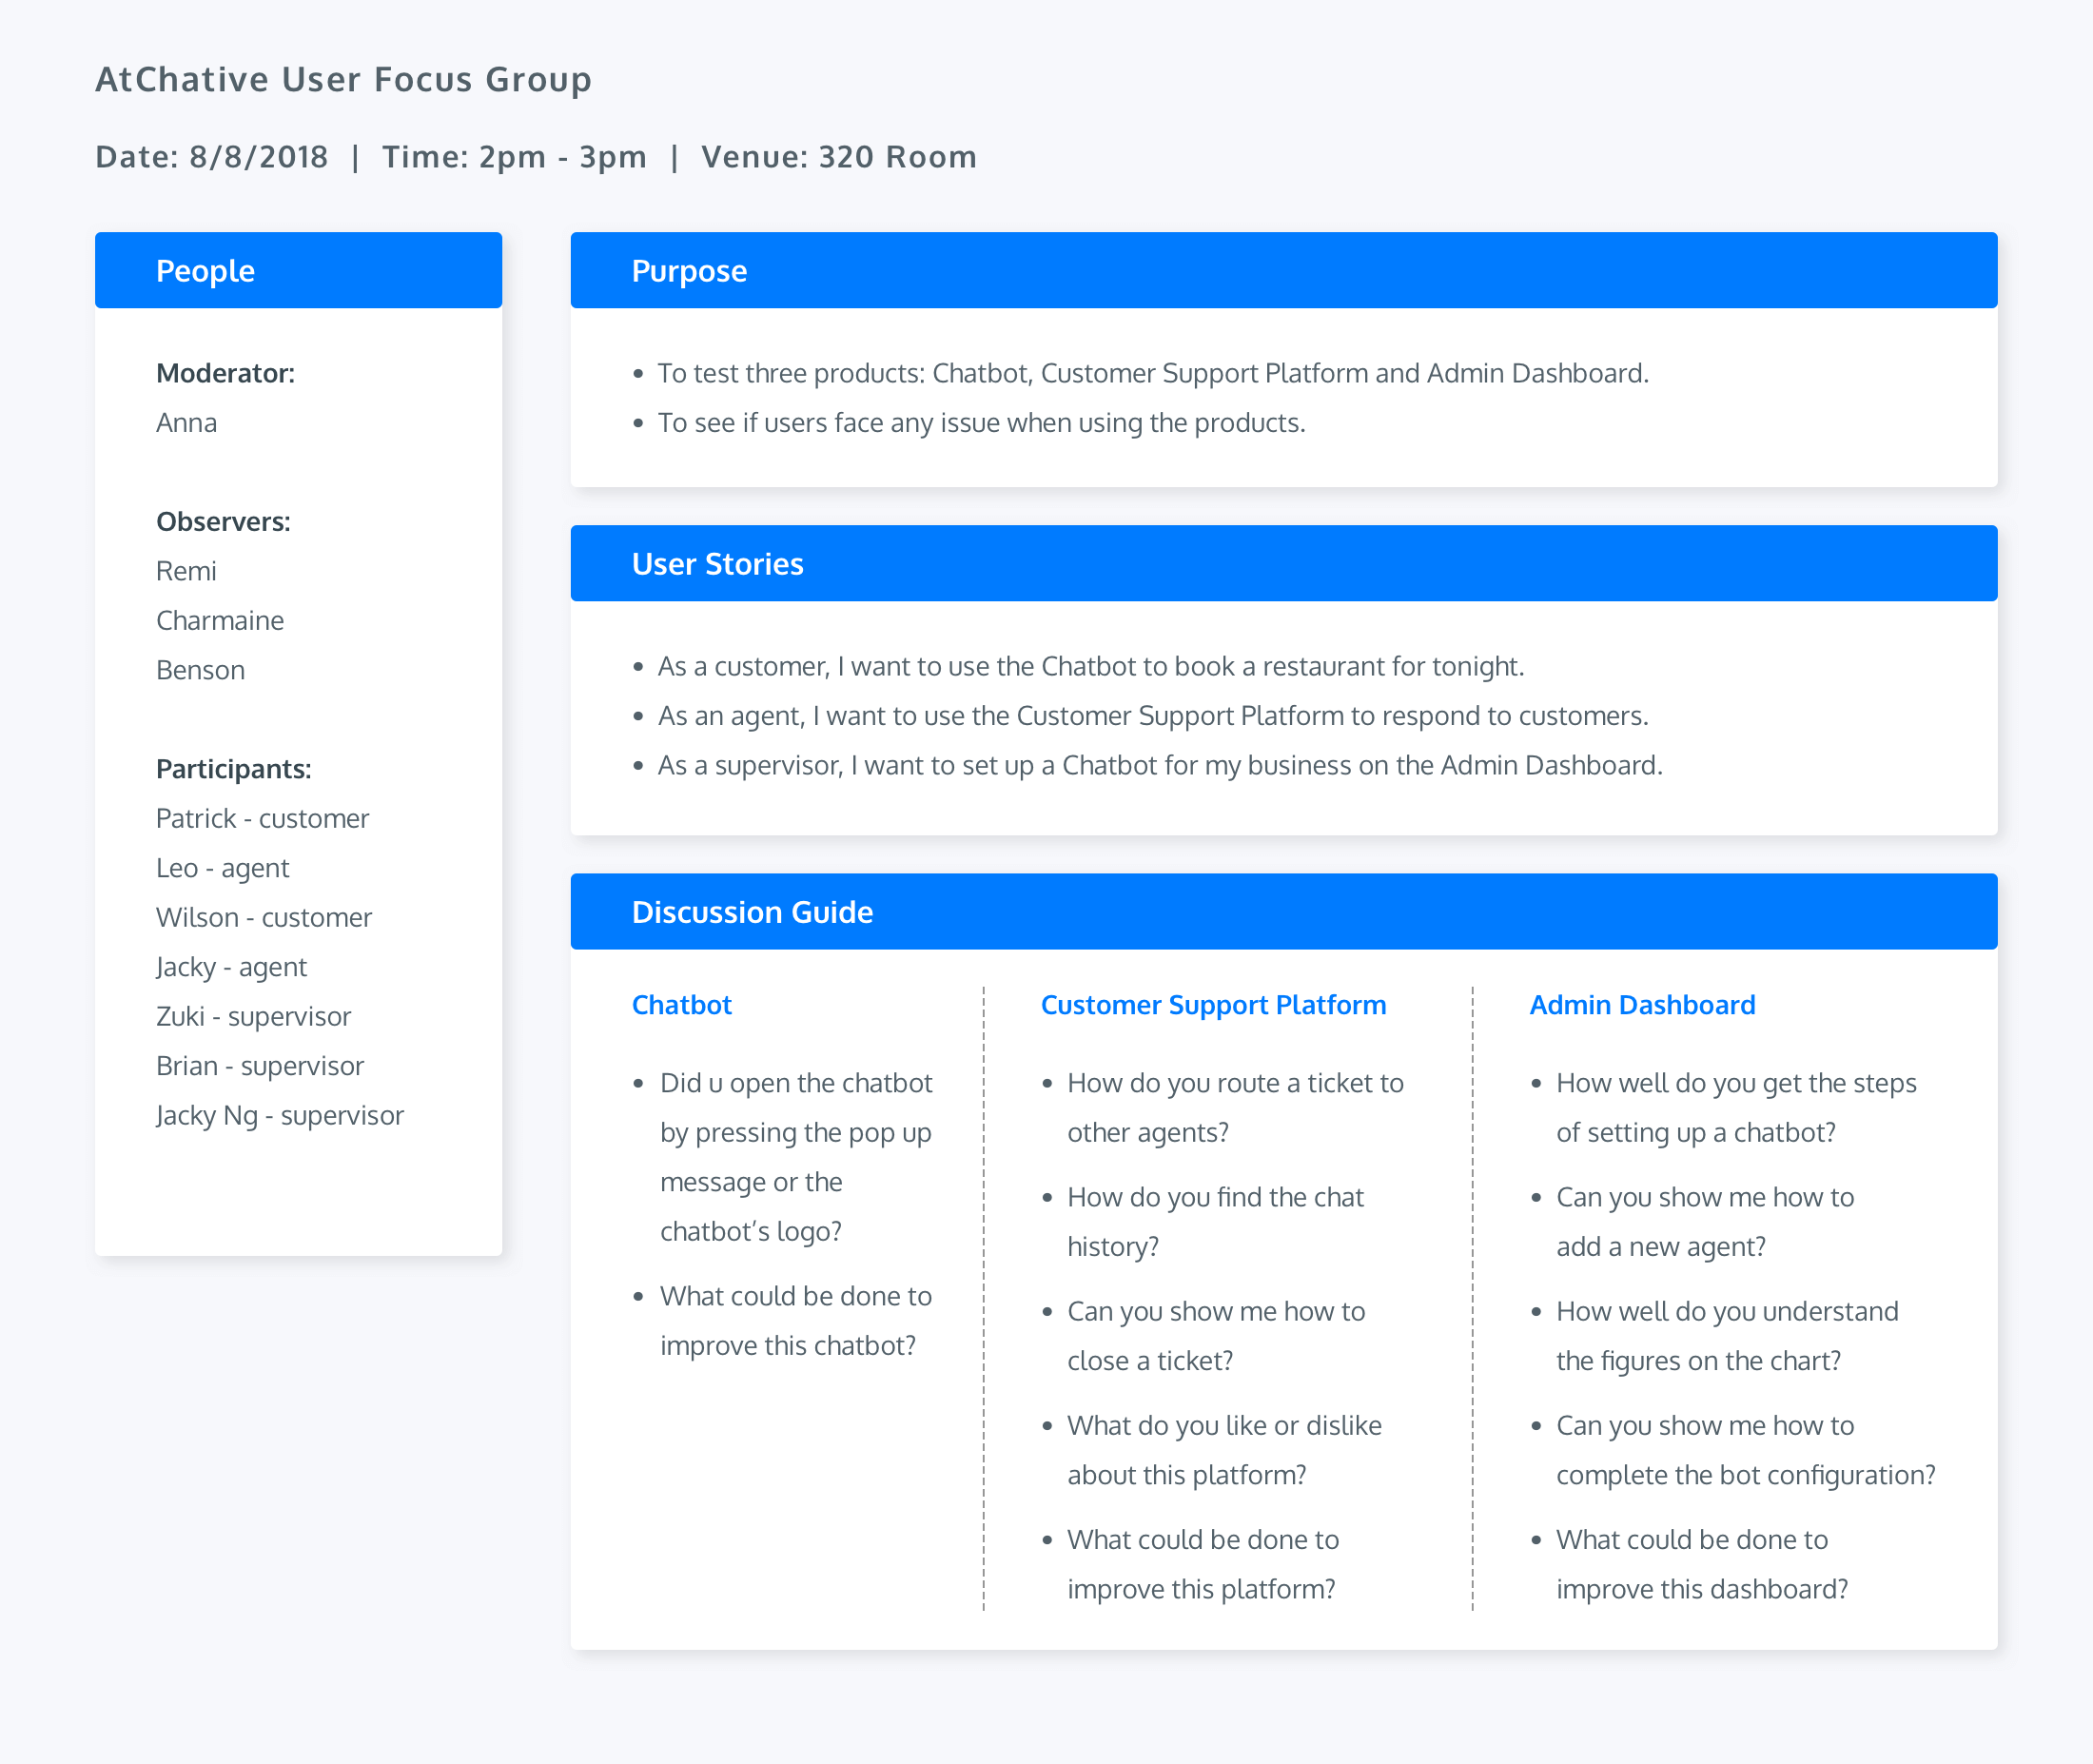This screenshot has width=2093, height=1764.
Task: Select the Purpose panel header
Action: (1284, 270)
